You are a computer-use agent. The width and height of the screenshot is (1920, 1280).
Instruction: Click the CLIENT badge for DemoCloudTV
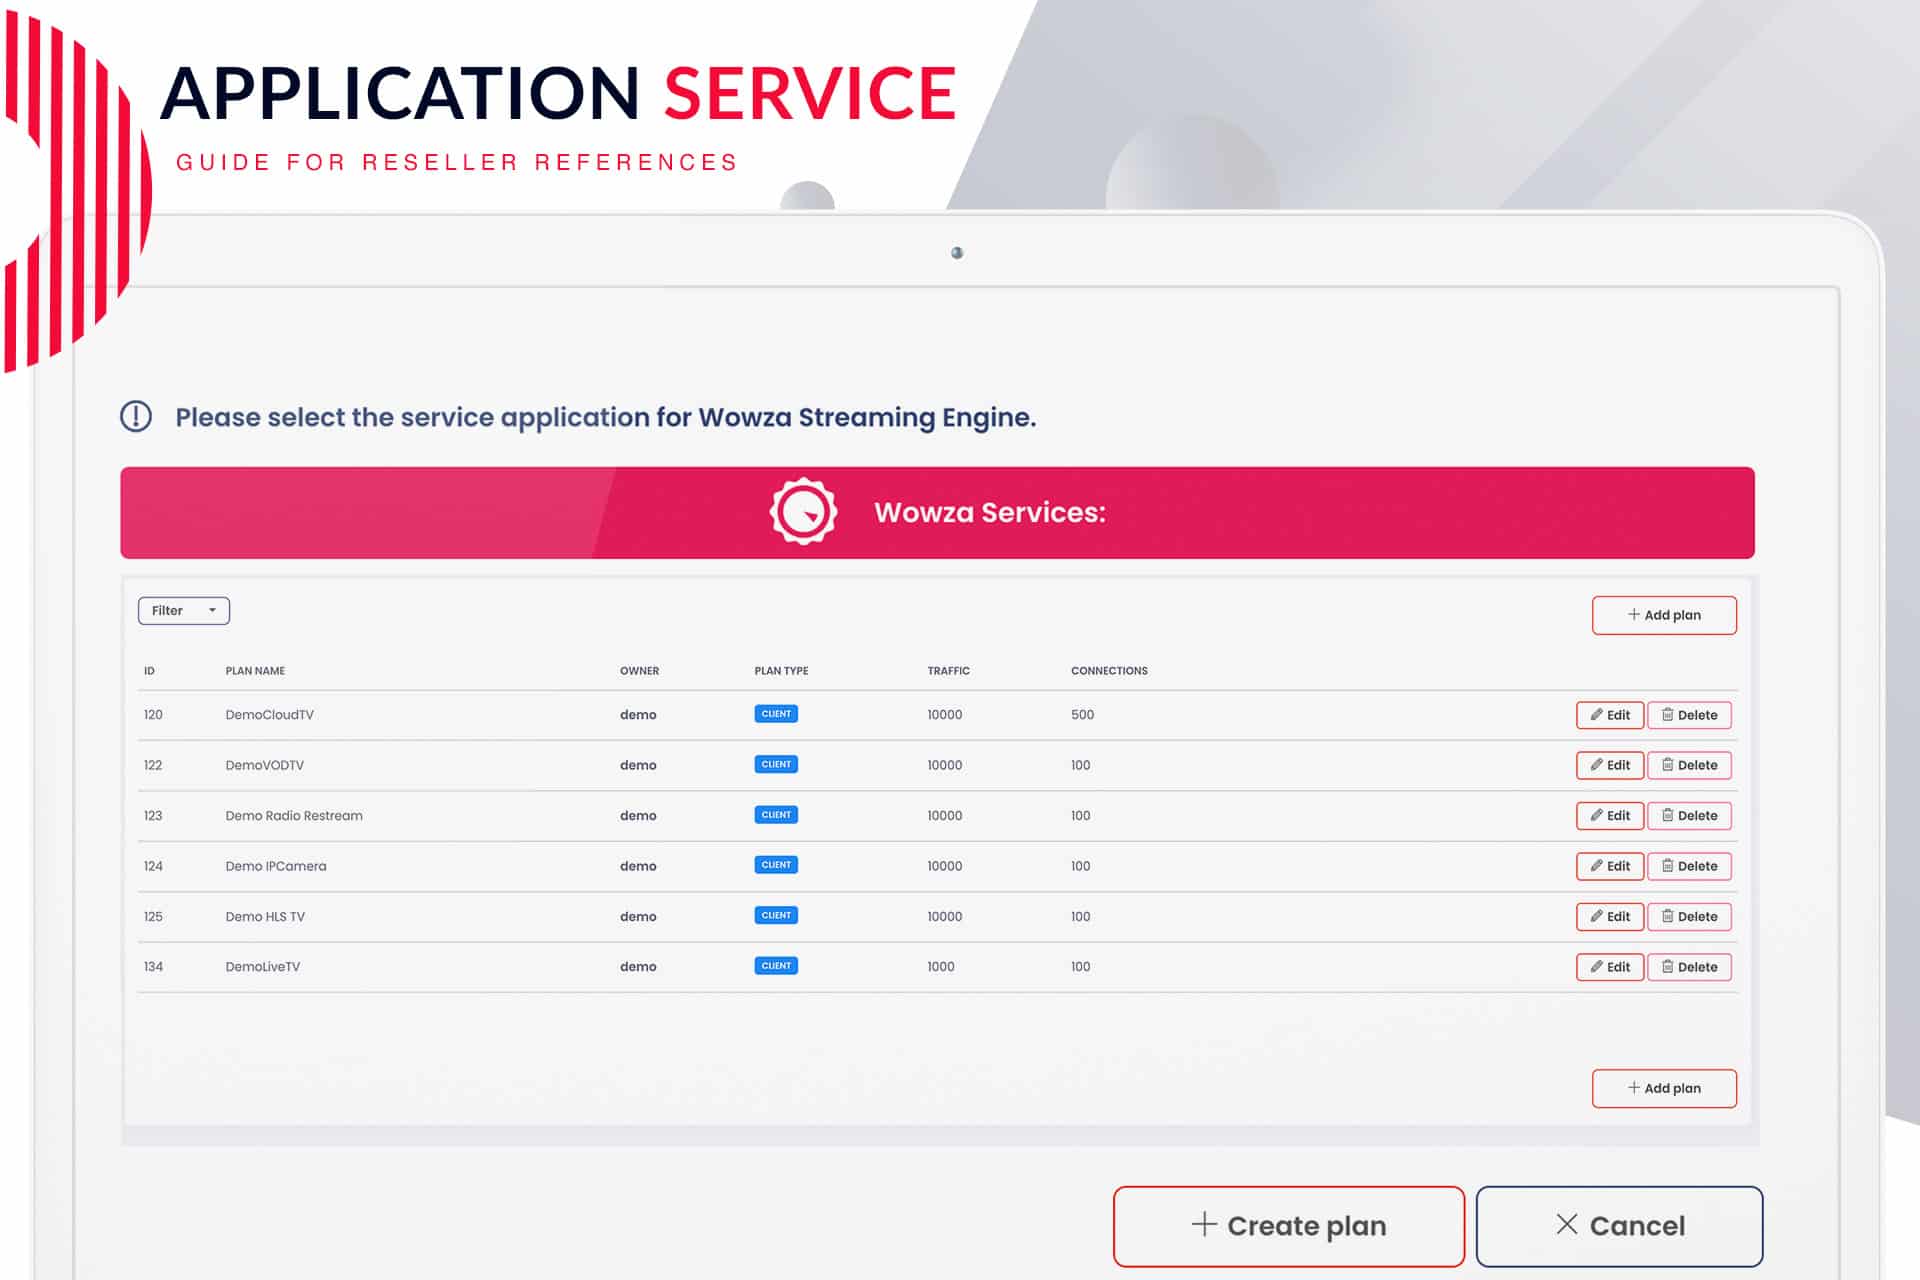pyautogui.click(x=776, y=714)
